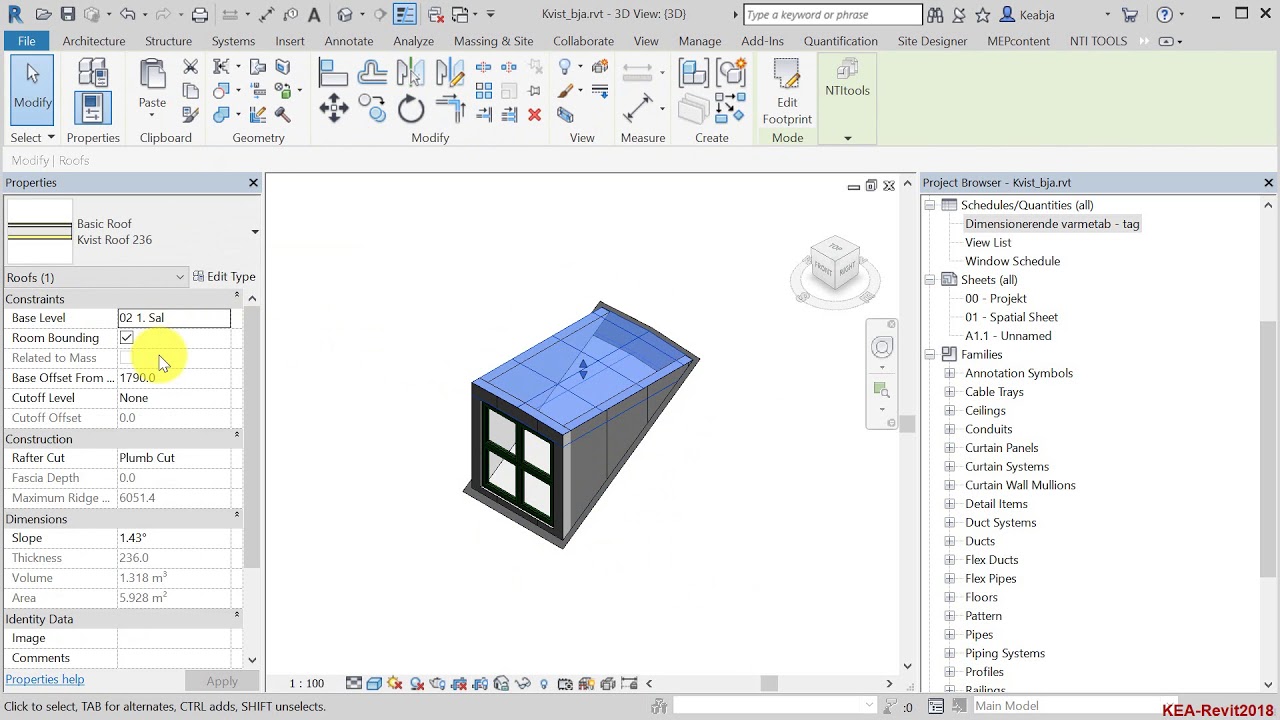Expand the Annotation Symbols family node
The image size is (1280, 720).
pos(950,373)
